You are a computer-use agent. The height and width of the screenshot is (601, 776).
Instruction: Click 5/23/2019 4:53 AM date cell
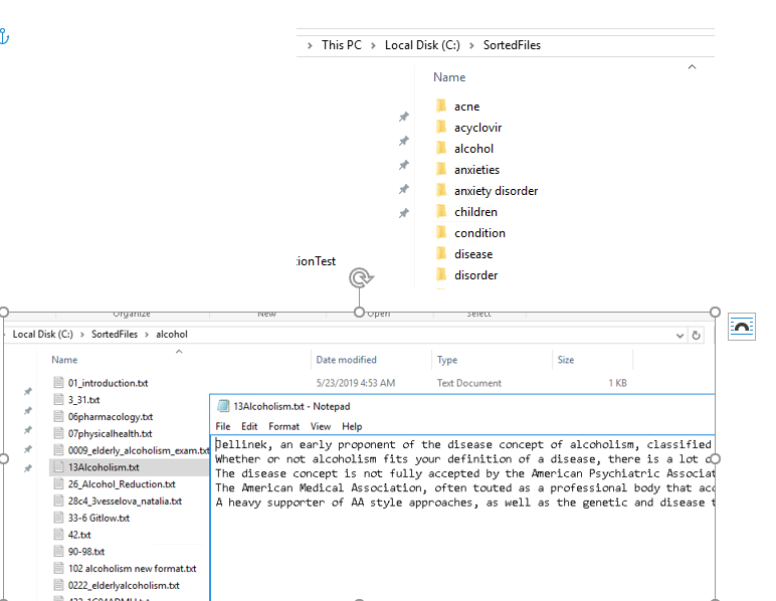pyautogui.click(x=355, y=383)
